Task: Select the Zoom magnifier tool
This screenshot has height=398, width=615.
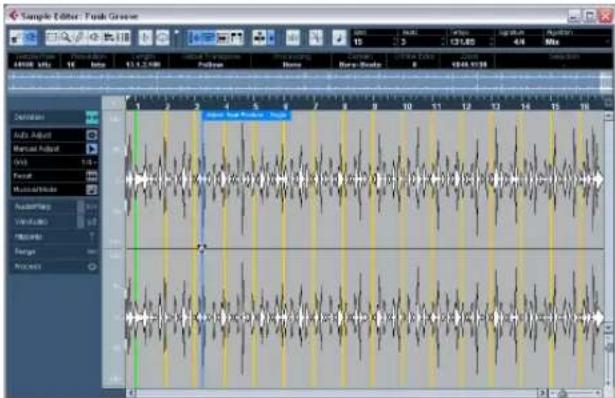Action: pyautogui.click(x=66, y=38)
